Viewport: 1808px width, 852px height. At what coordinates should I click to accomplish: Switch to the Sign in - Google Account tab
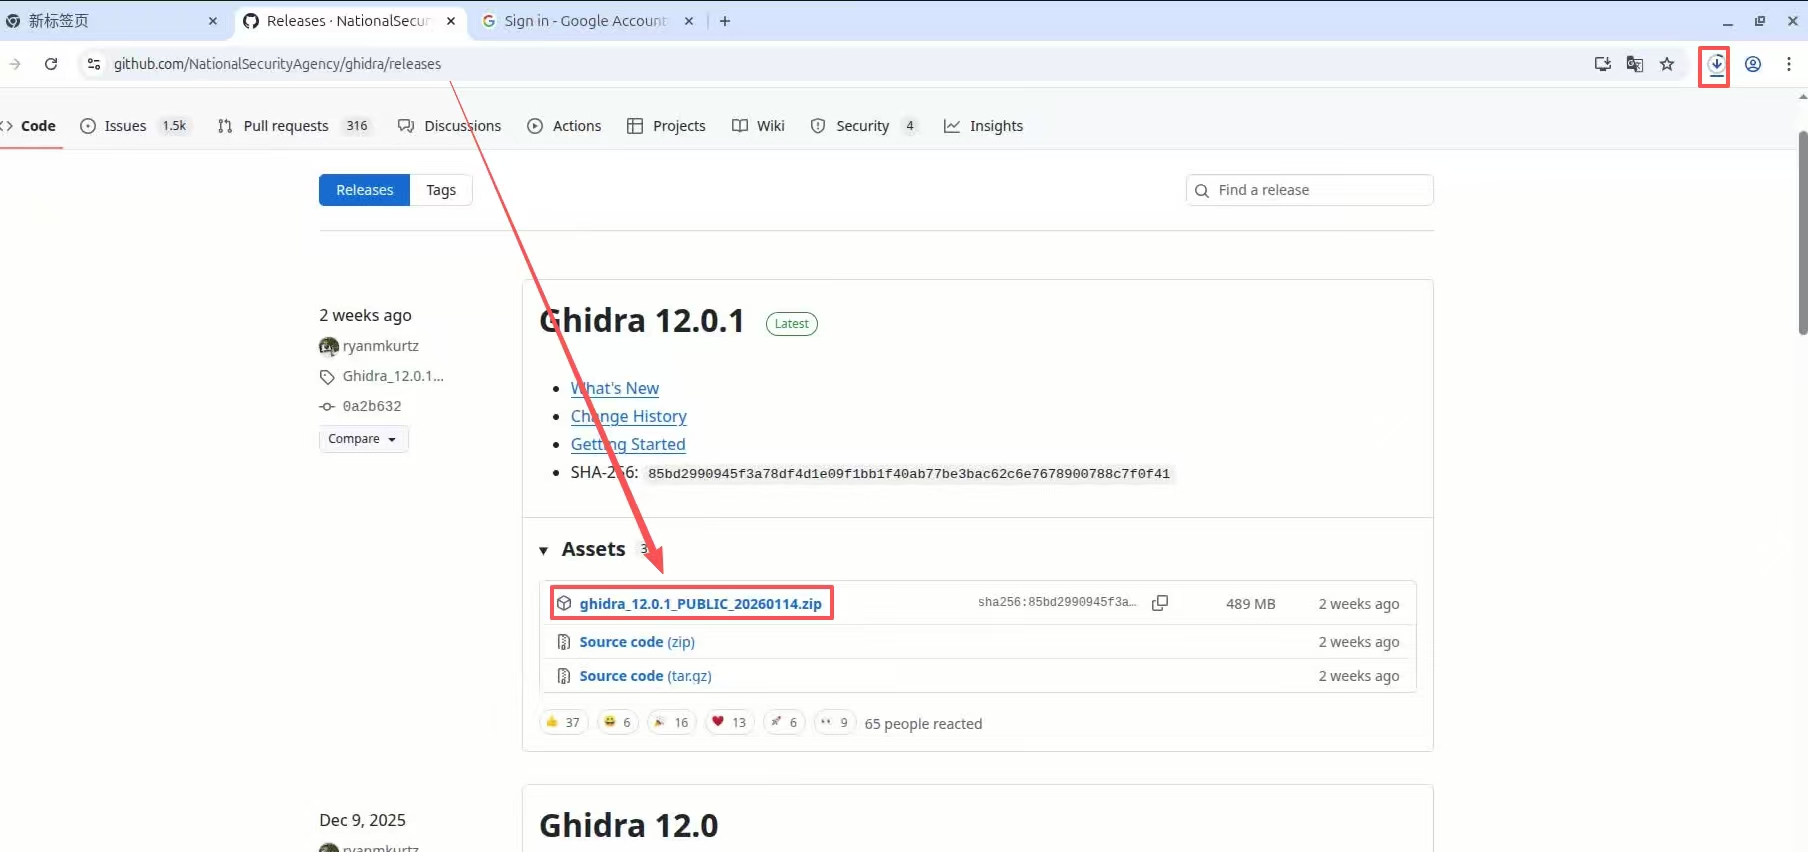[585, 21]
